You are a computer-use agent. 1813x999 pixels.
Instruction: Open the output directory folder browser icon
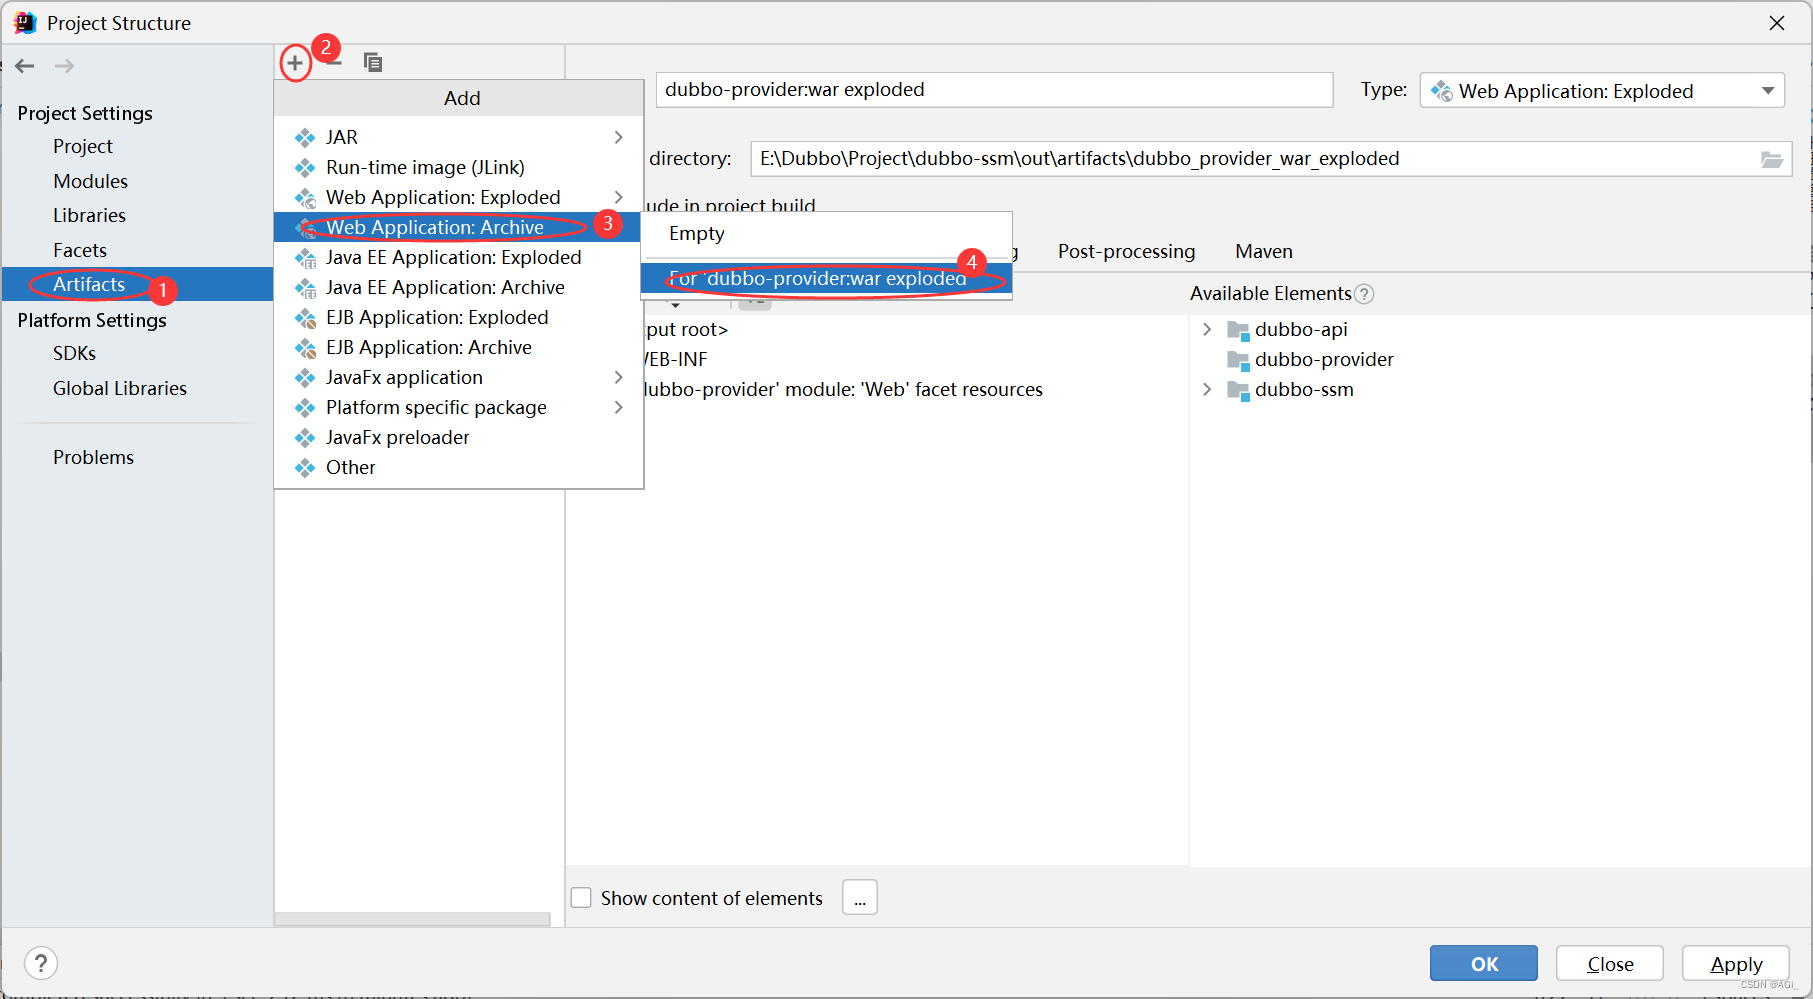point(1772,158)
